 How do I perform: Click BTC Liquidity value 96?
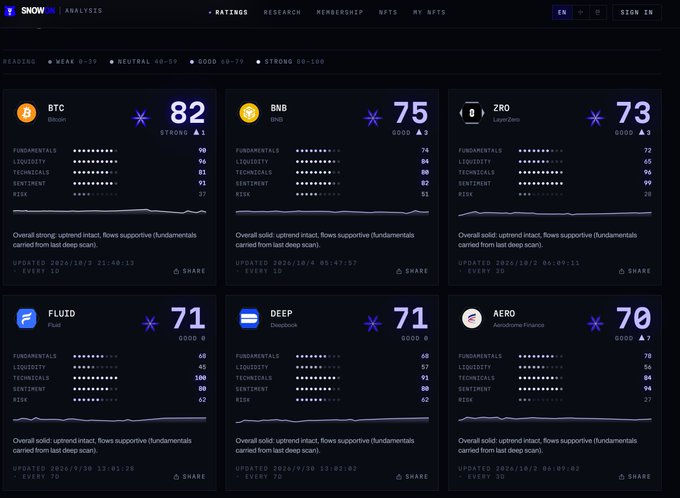tap(202, 161)
